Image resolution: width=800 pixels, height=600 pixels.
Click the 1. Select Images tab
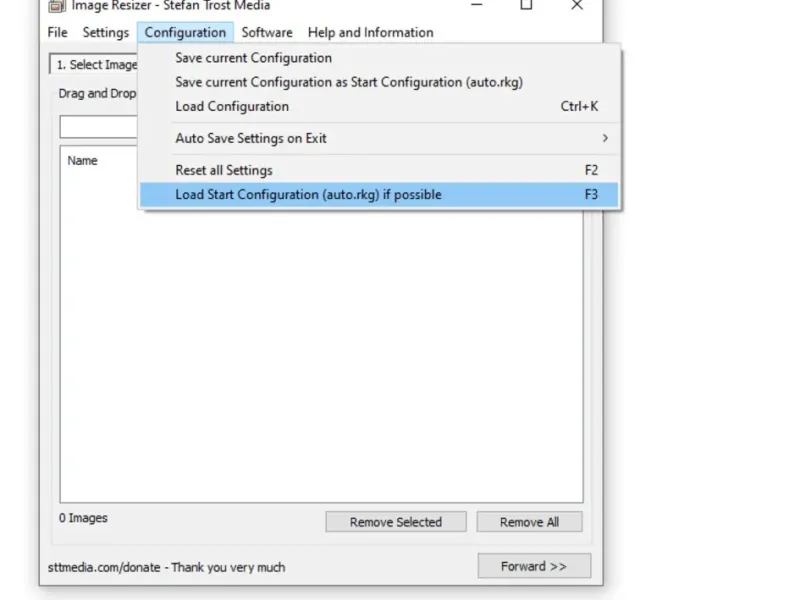(94, 65)
